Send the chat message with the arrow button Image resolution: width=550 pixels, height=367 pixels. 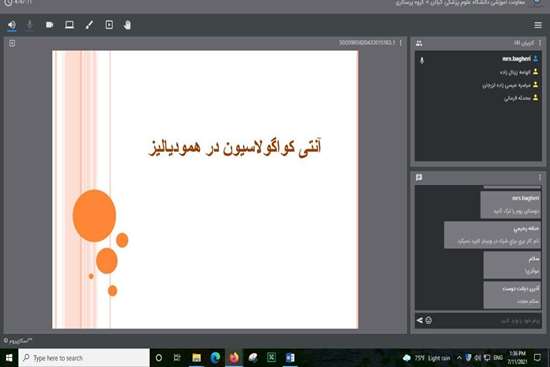(420, 320)
